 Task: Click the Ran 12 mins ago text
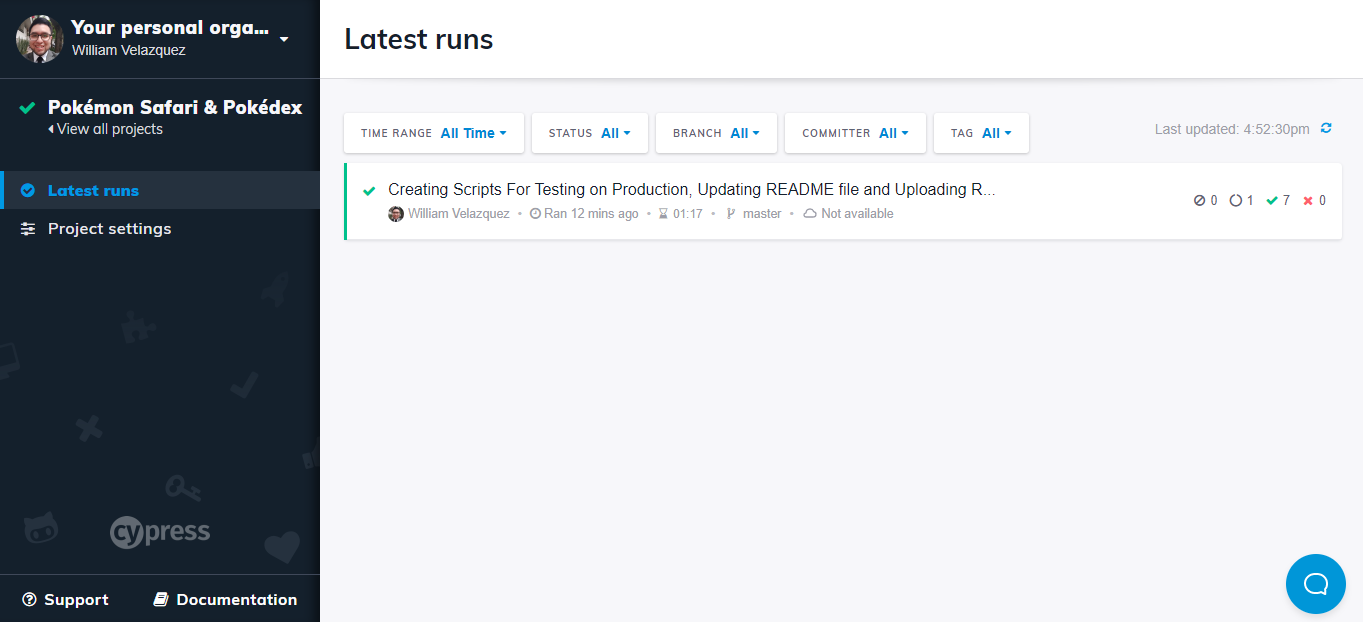[x=591, y=214]
